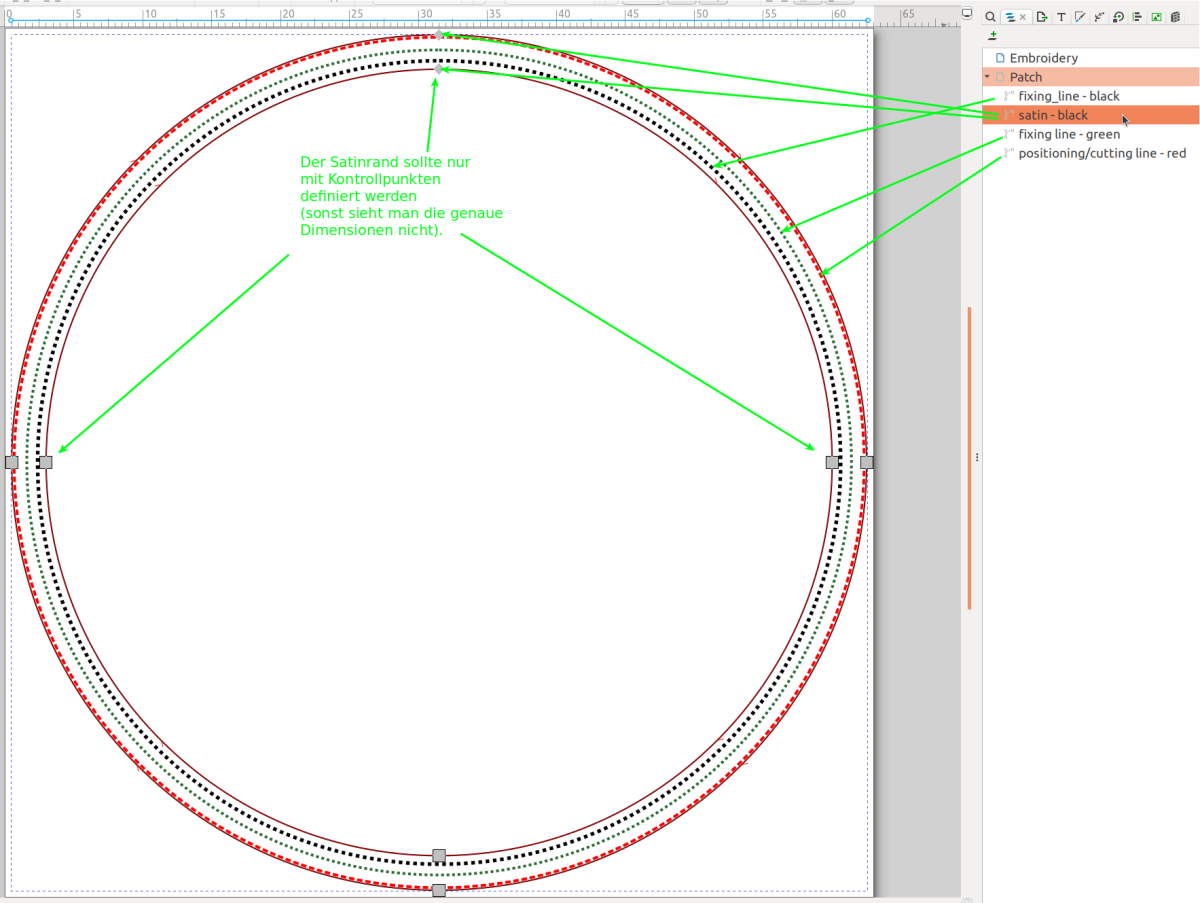Click the orange vertical canvas scrollbar
Screen dimensions: 1200x903
[x=969, y=458]
